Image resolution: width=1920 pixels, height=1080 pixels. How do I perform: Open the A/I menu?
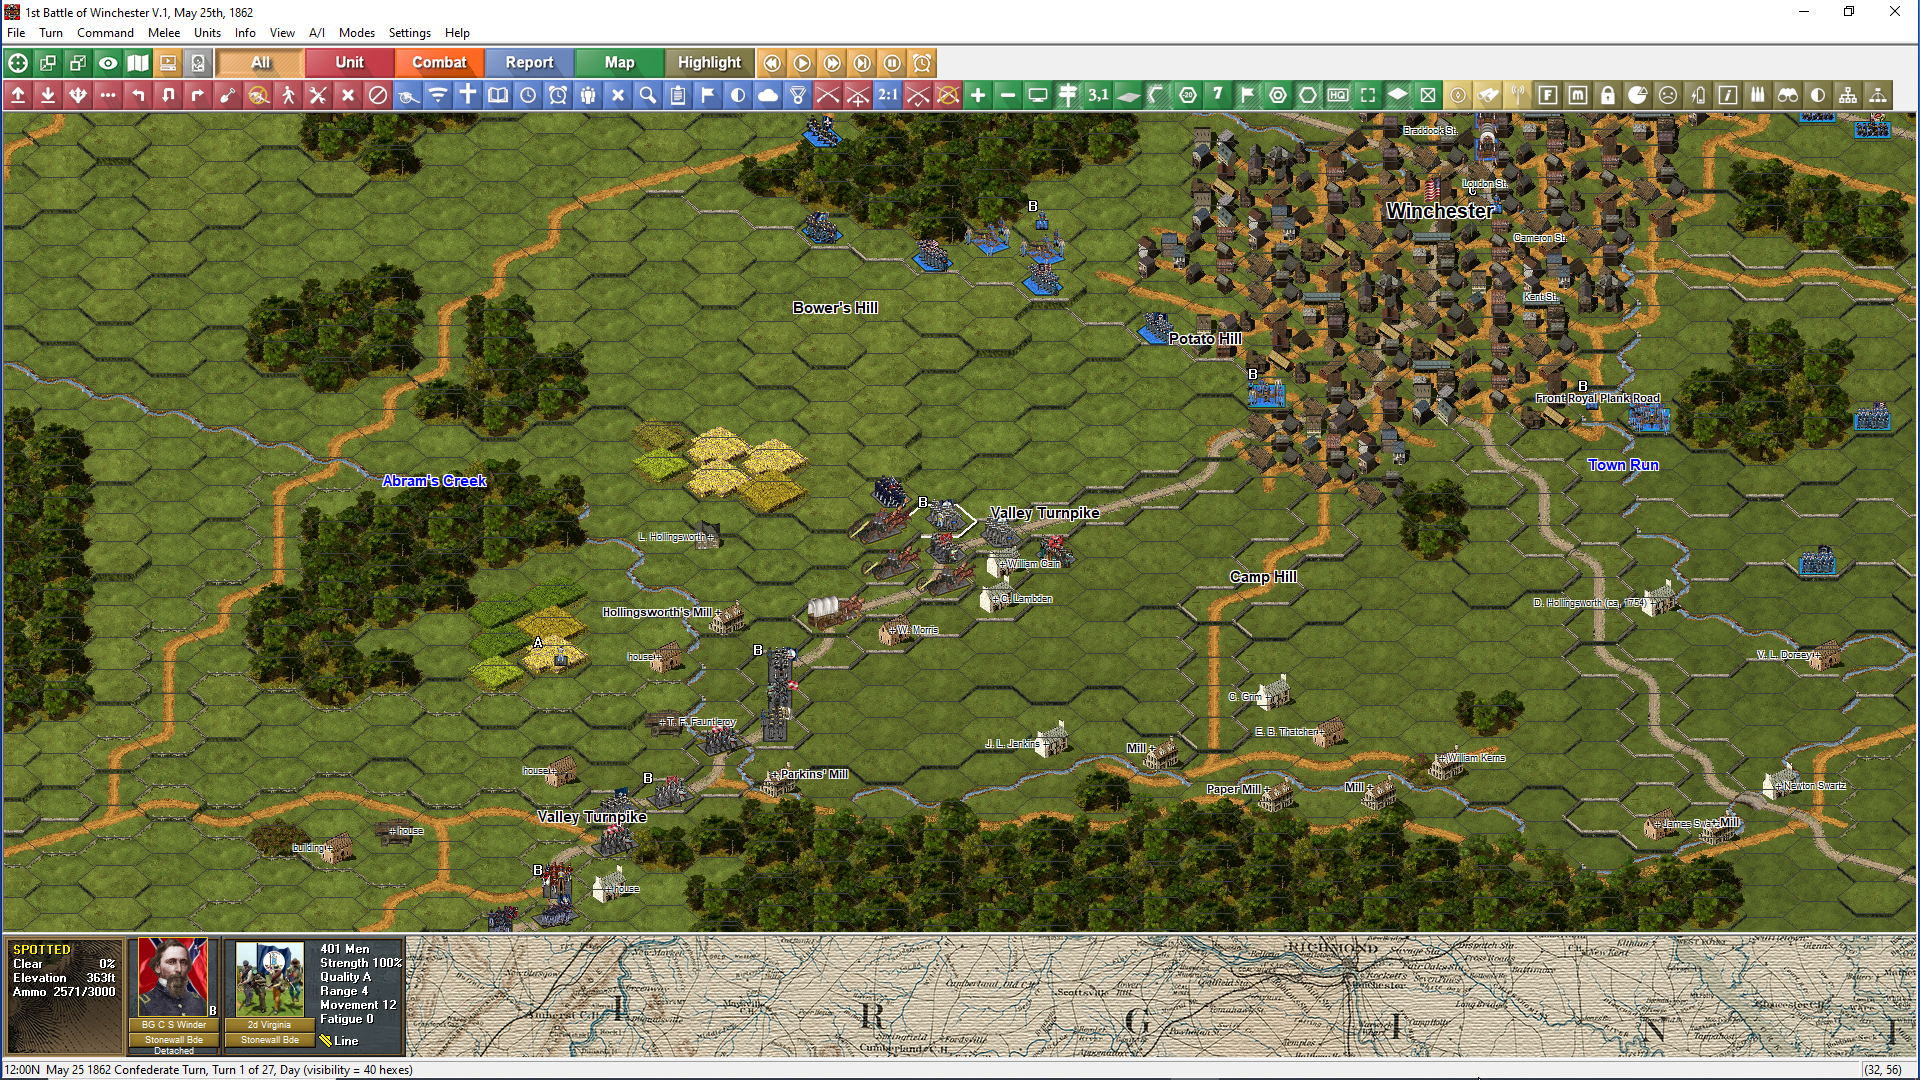pyautogui.click(x=317, y=33)
